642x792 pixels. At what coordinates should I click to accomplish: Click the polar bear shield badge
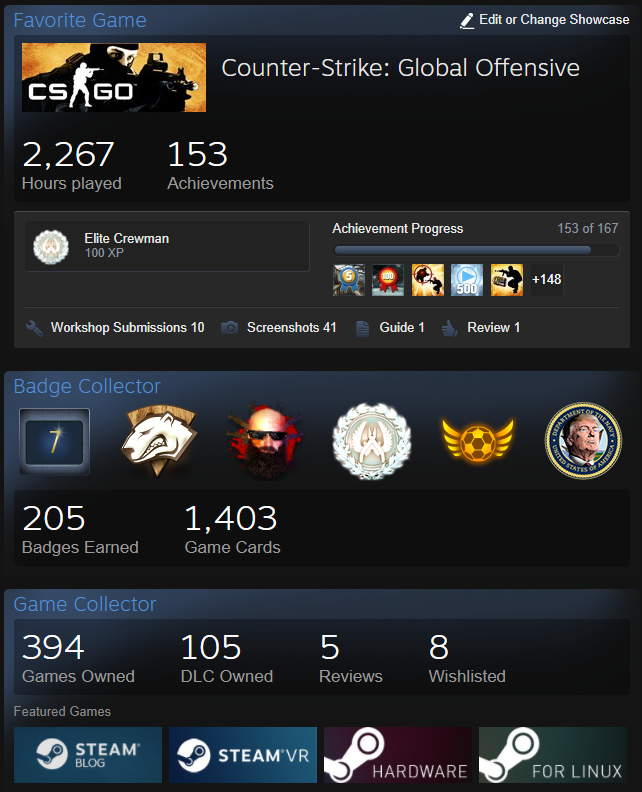click(x=159, y=441)
